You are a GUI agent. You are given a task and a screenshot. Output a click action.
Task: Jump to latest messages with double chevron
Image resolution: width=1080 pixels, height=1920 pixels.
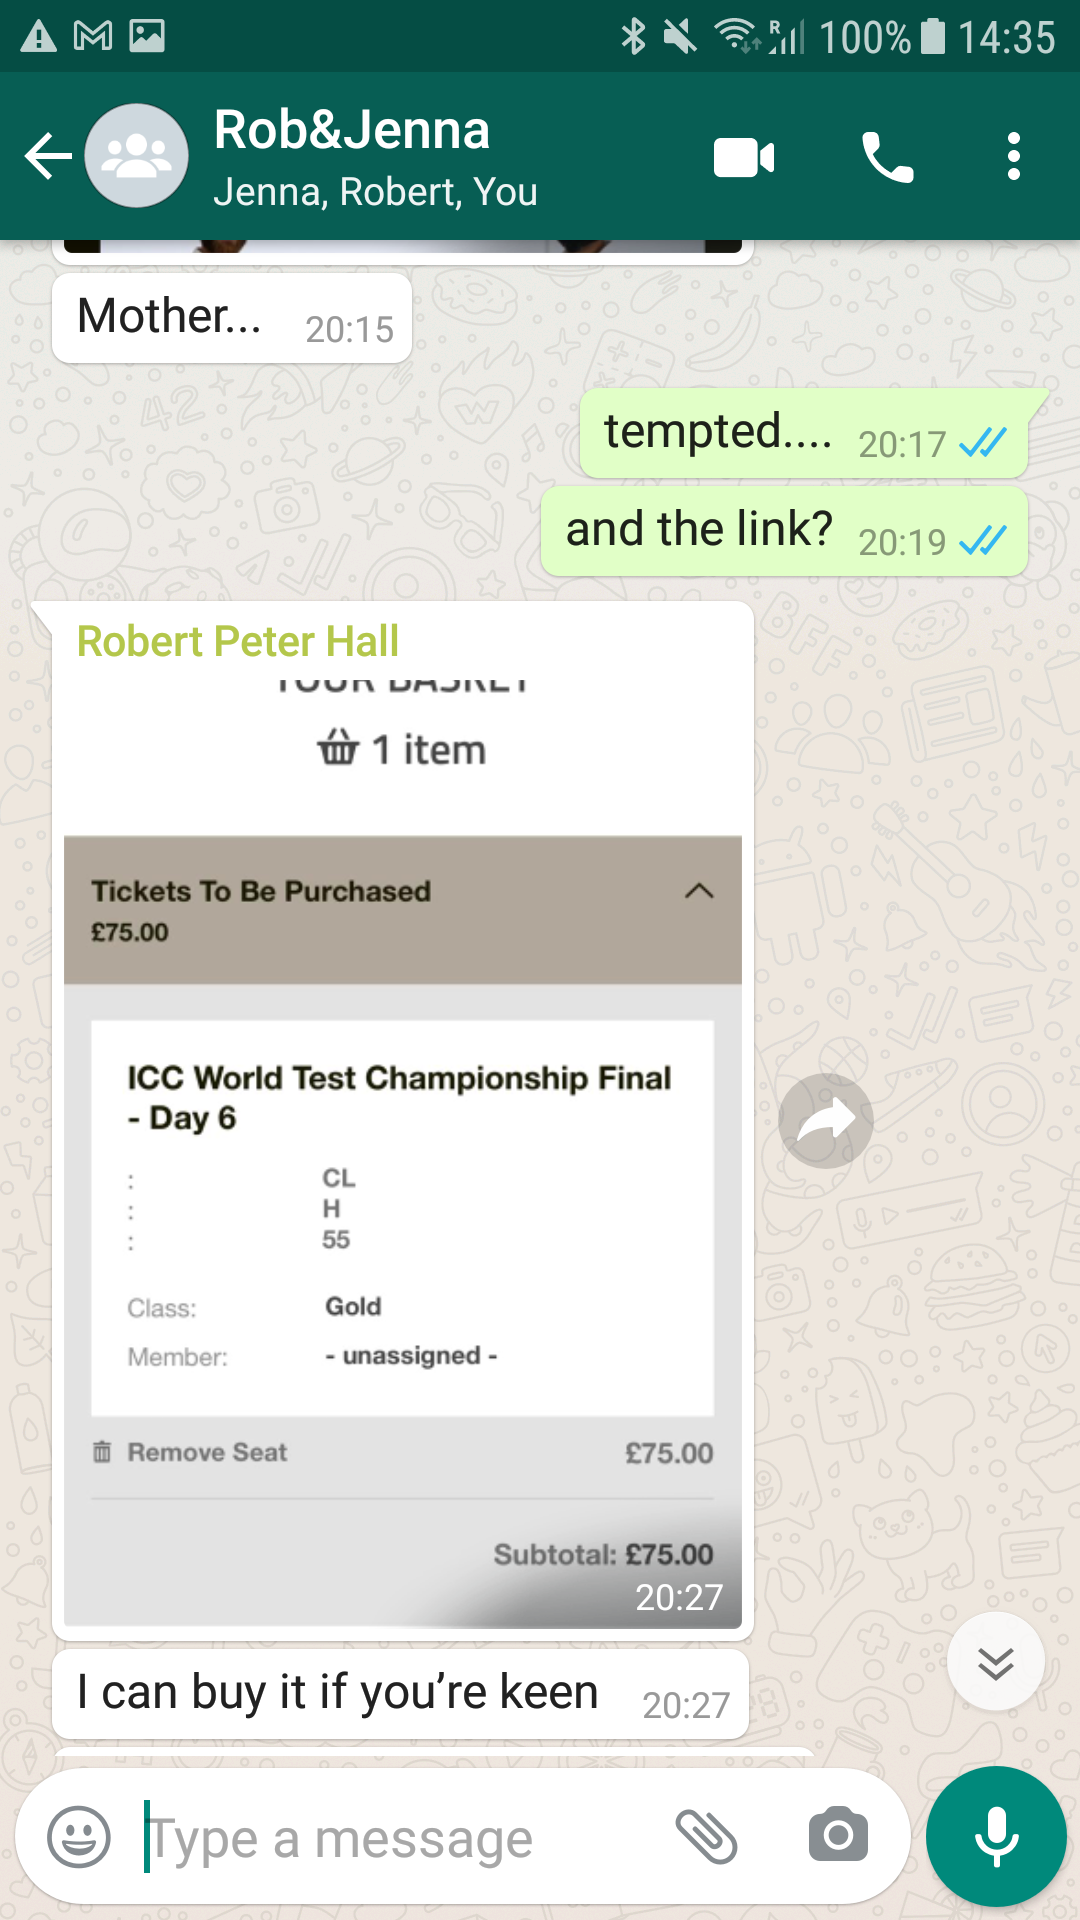tap(995, 1662)
